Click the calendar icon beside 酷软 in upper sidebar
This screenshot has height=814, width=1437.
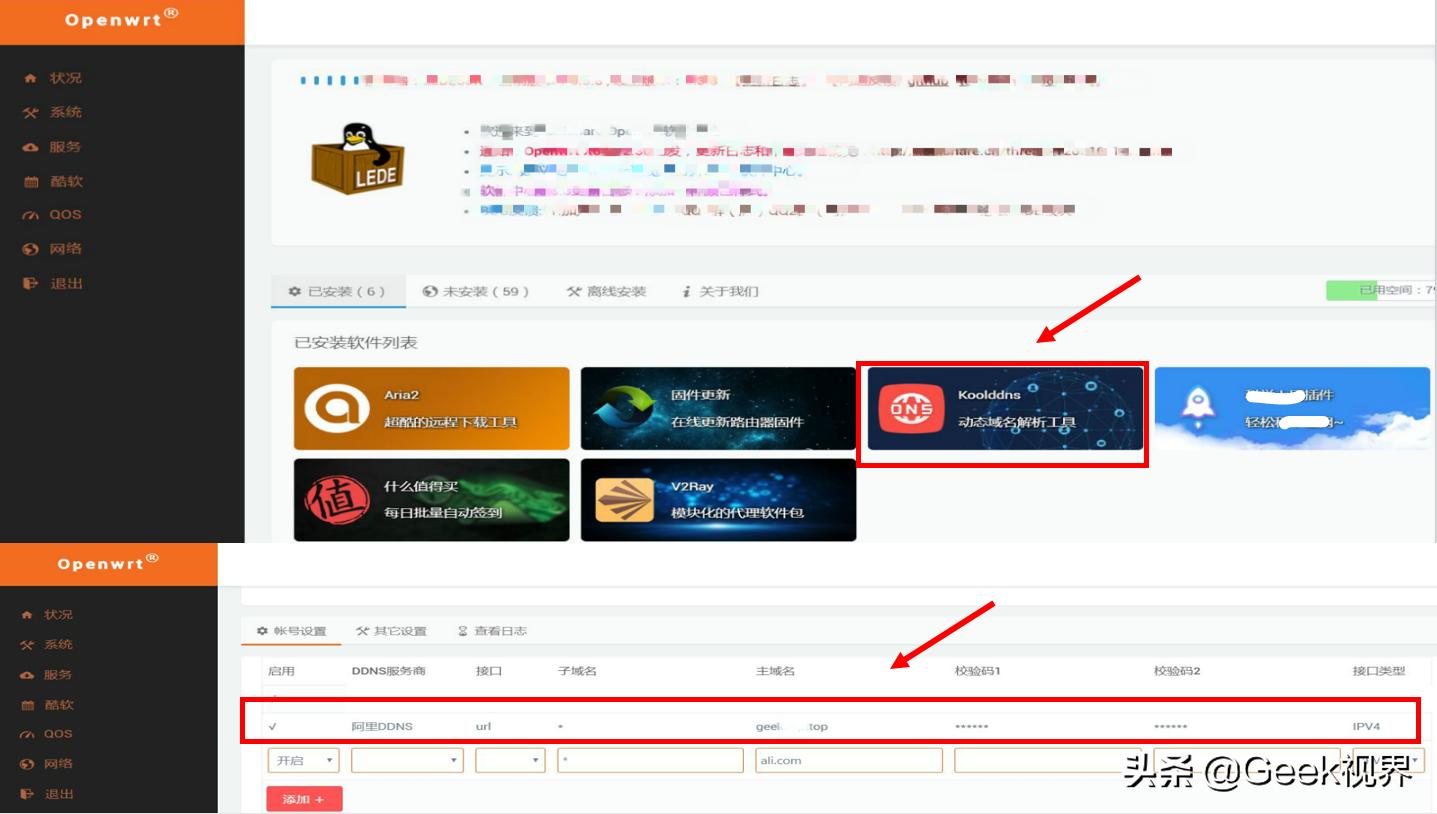click(30, 182)
